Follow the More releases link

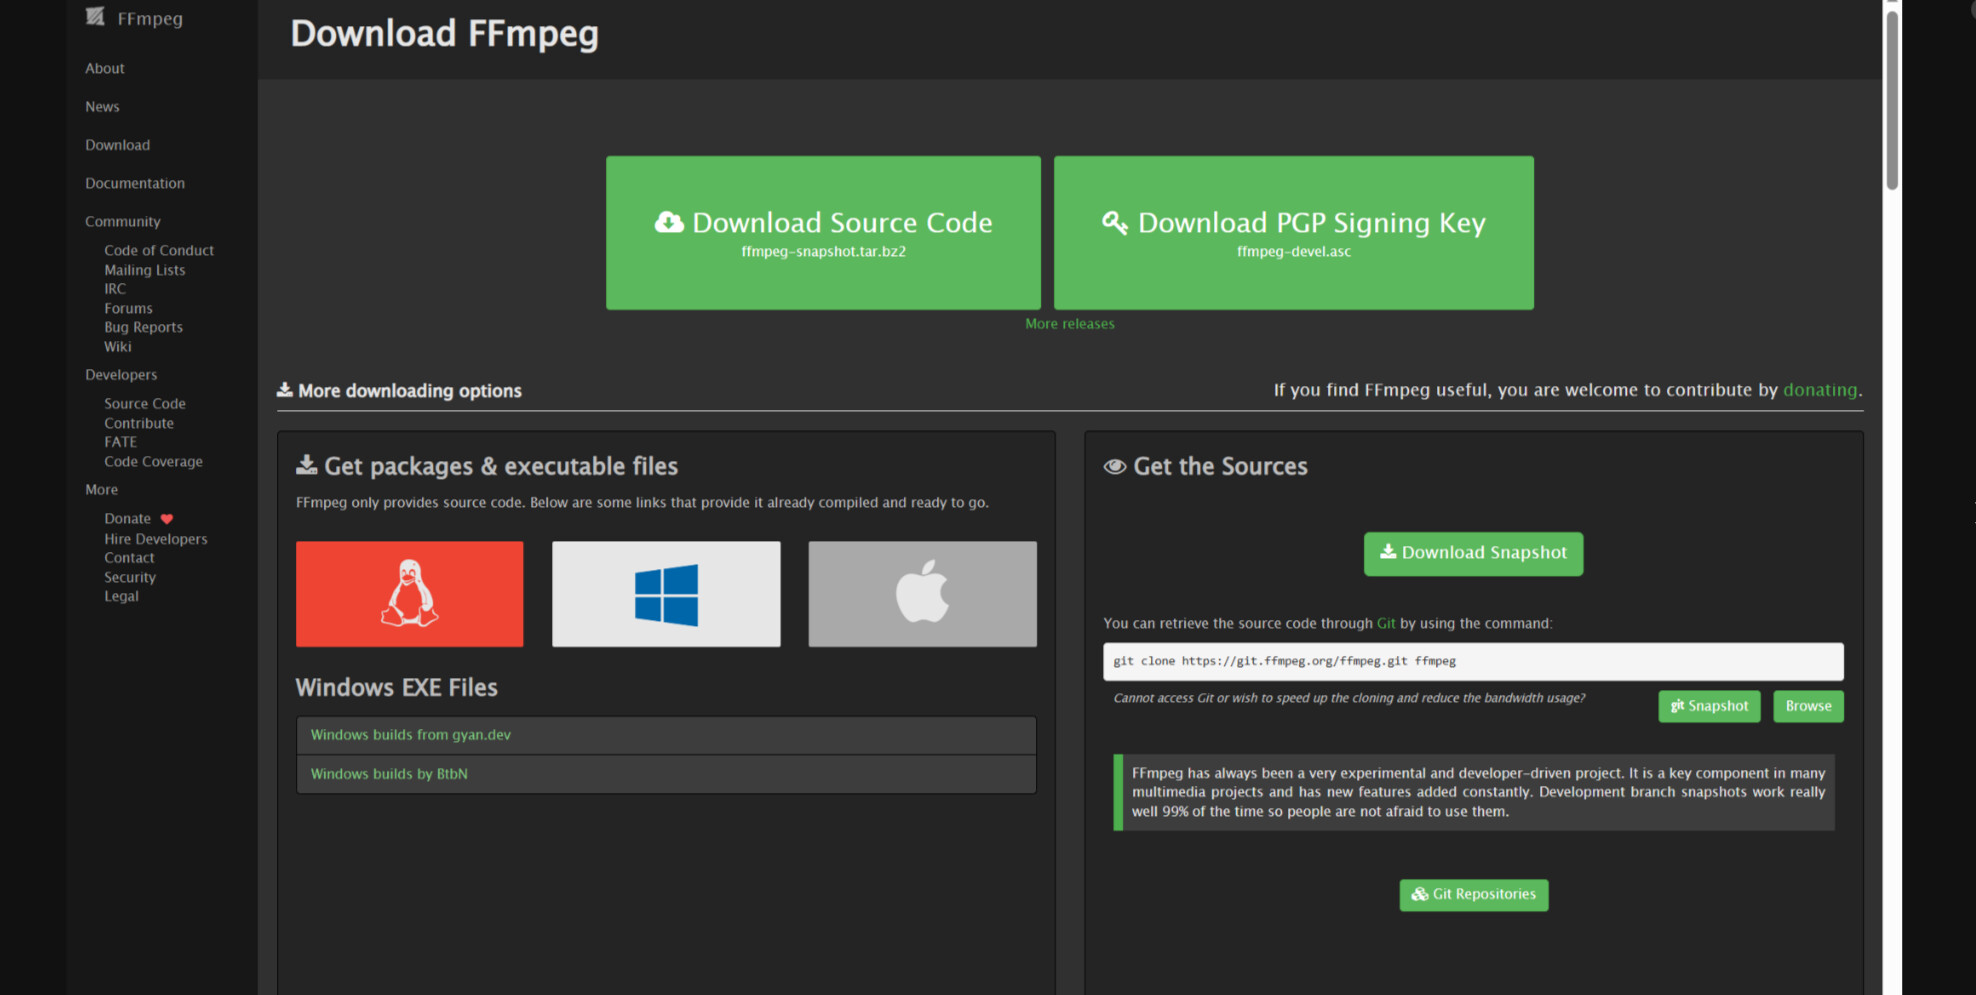1069,324
